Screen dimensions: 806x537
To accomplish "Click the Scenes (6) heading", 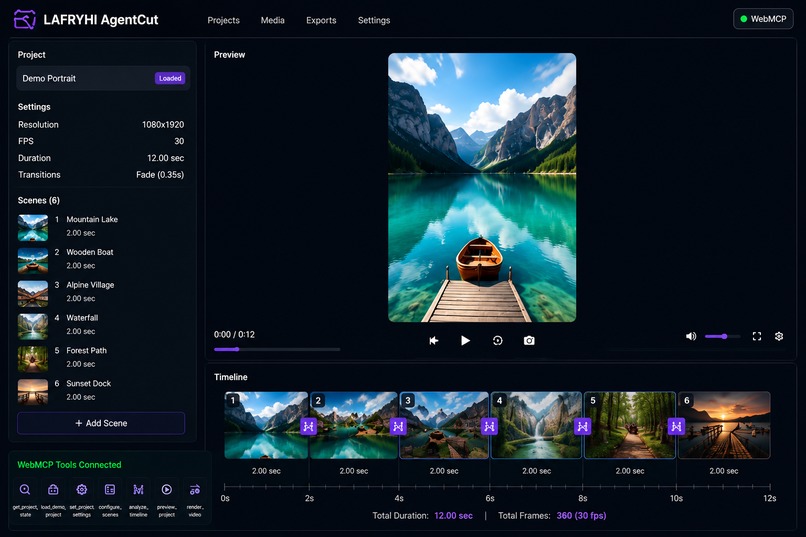I will pos(39,200).
